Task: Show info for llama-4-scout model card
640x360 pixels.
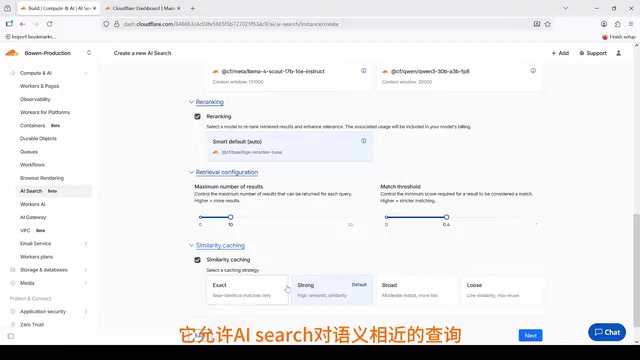Action: (x=363, y=71)
